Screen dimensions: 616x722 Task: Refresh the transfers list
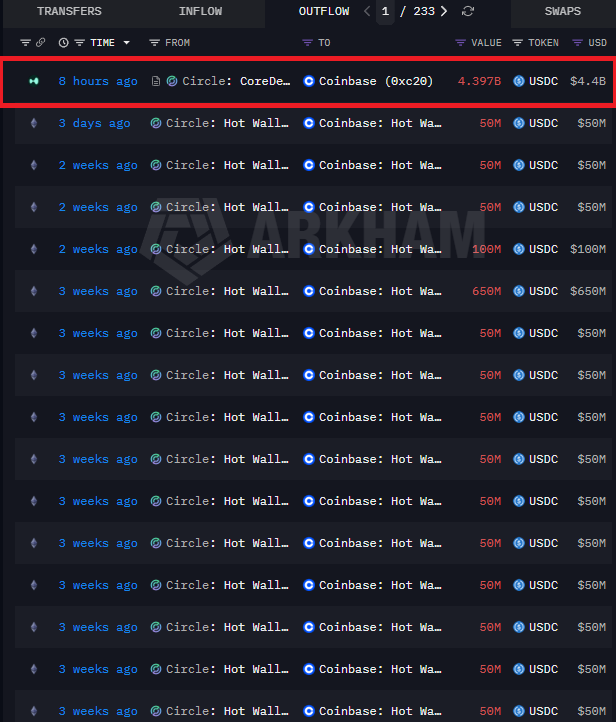(468, 11)
